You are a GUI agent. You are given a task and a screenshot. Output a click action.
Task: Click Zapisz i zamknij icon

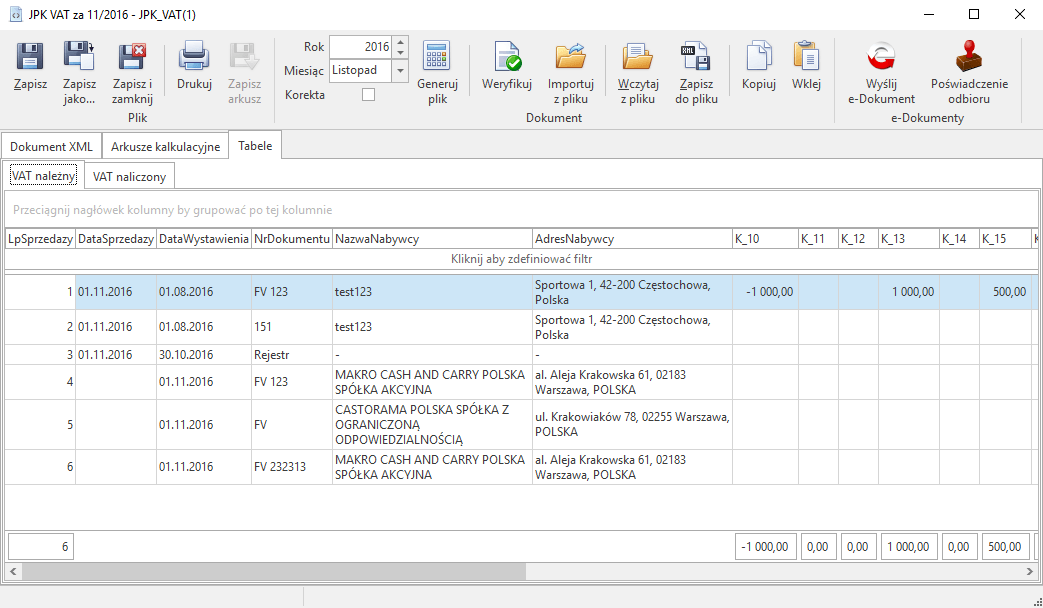(x=132, y=56)
